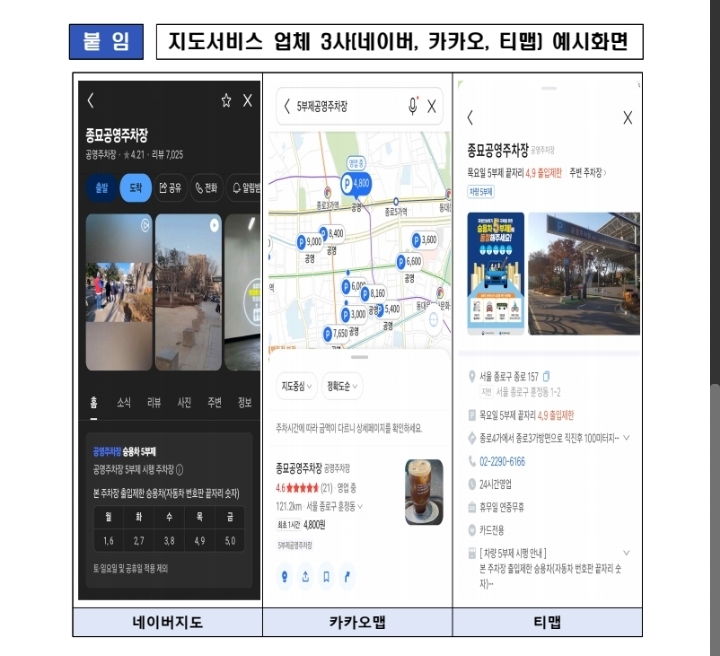Expand the 종로4가에서 directions description
This screenshot has width=720, height=656.
pyautogui.click(x=626, y=438)
